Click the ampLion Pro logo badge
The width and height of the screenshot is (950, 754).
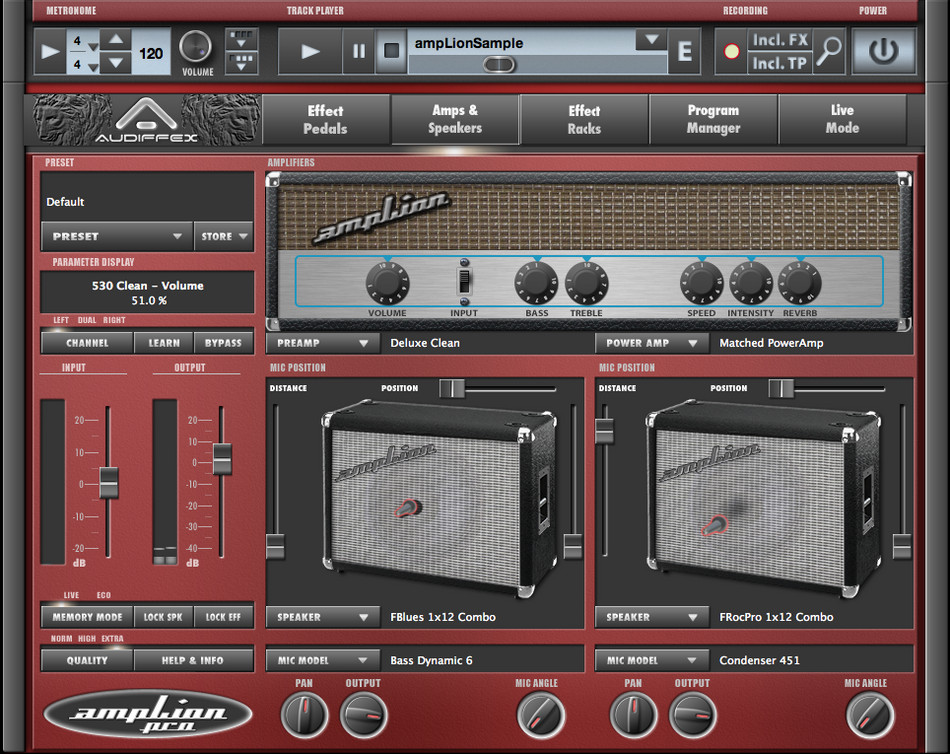coord(148,714)
